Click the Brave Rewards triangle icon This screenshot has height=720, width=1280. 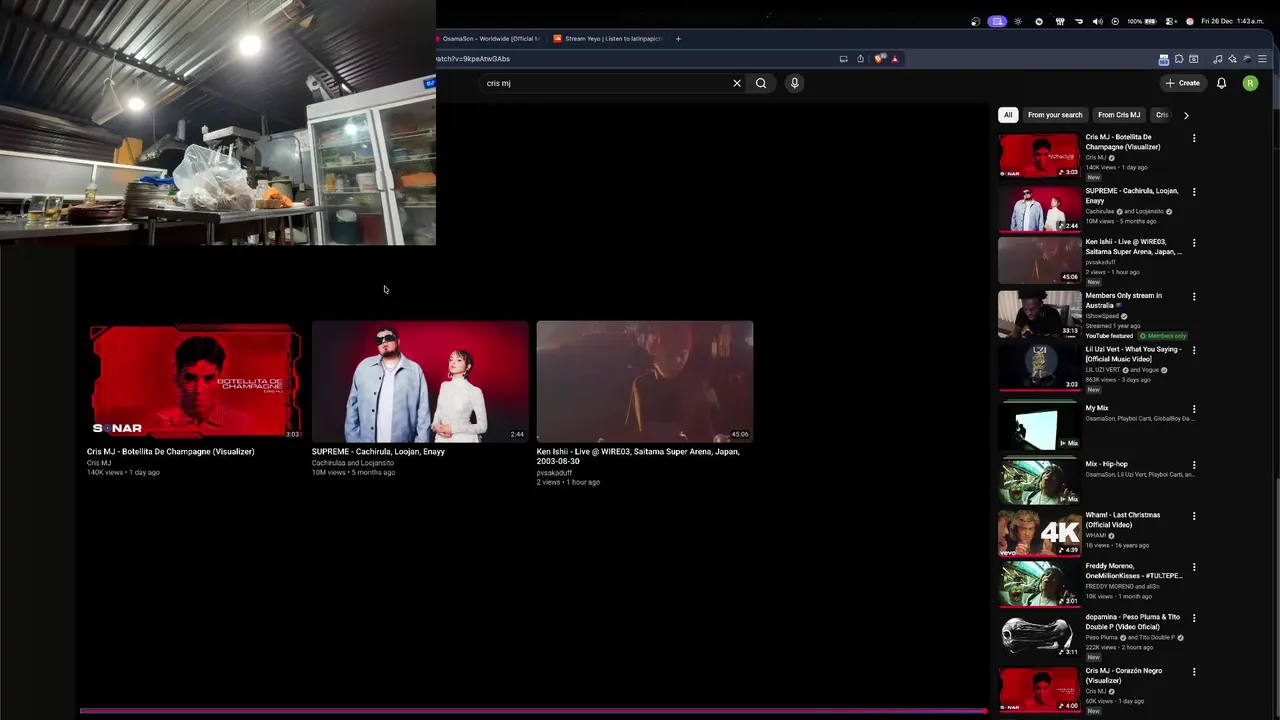[x=895, y=59]
